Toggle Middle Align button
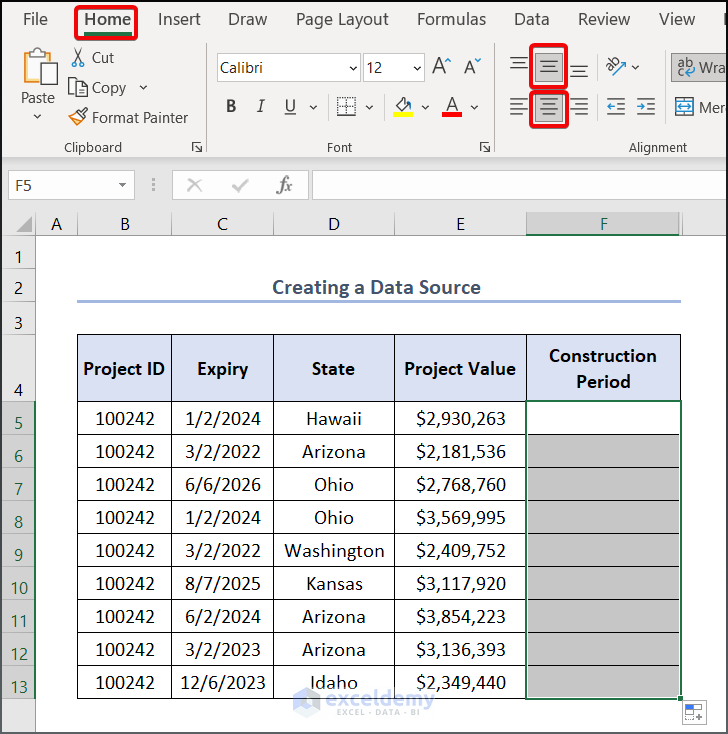Viewport: 728px width, 734px height. tap(549, 66)
